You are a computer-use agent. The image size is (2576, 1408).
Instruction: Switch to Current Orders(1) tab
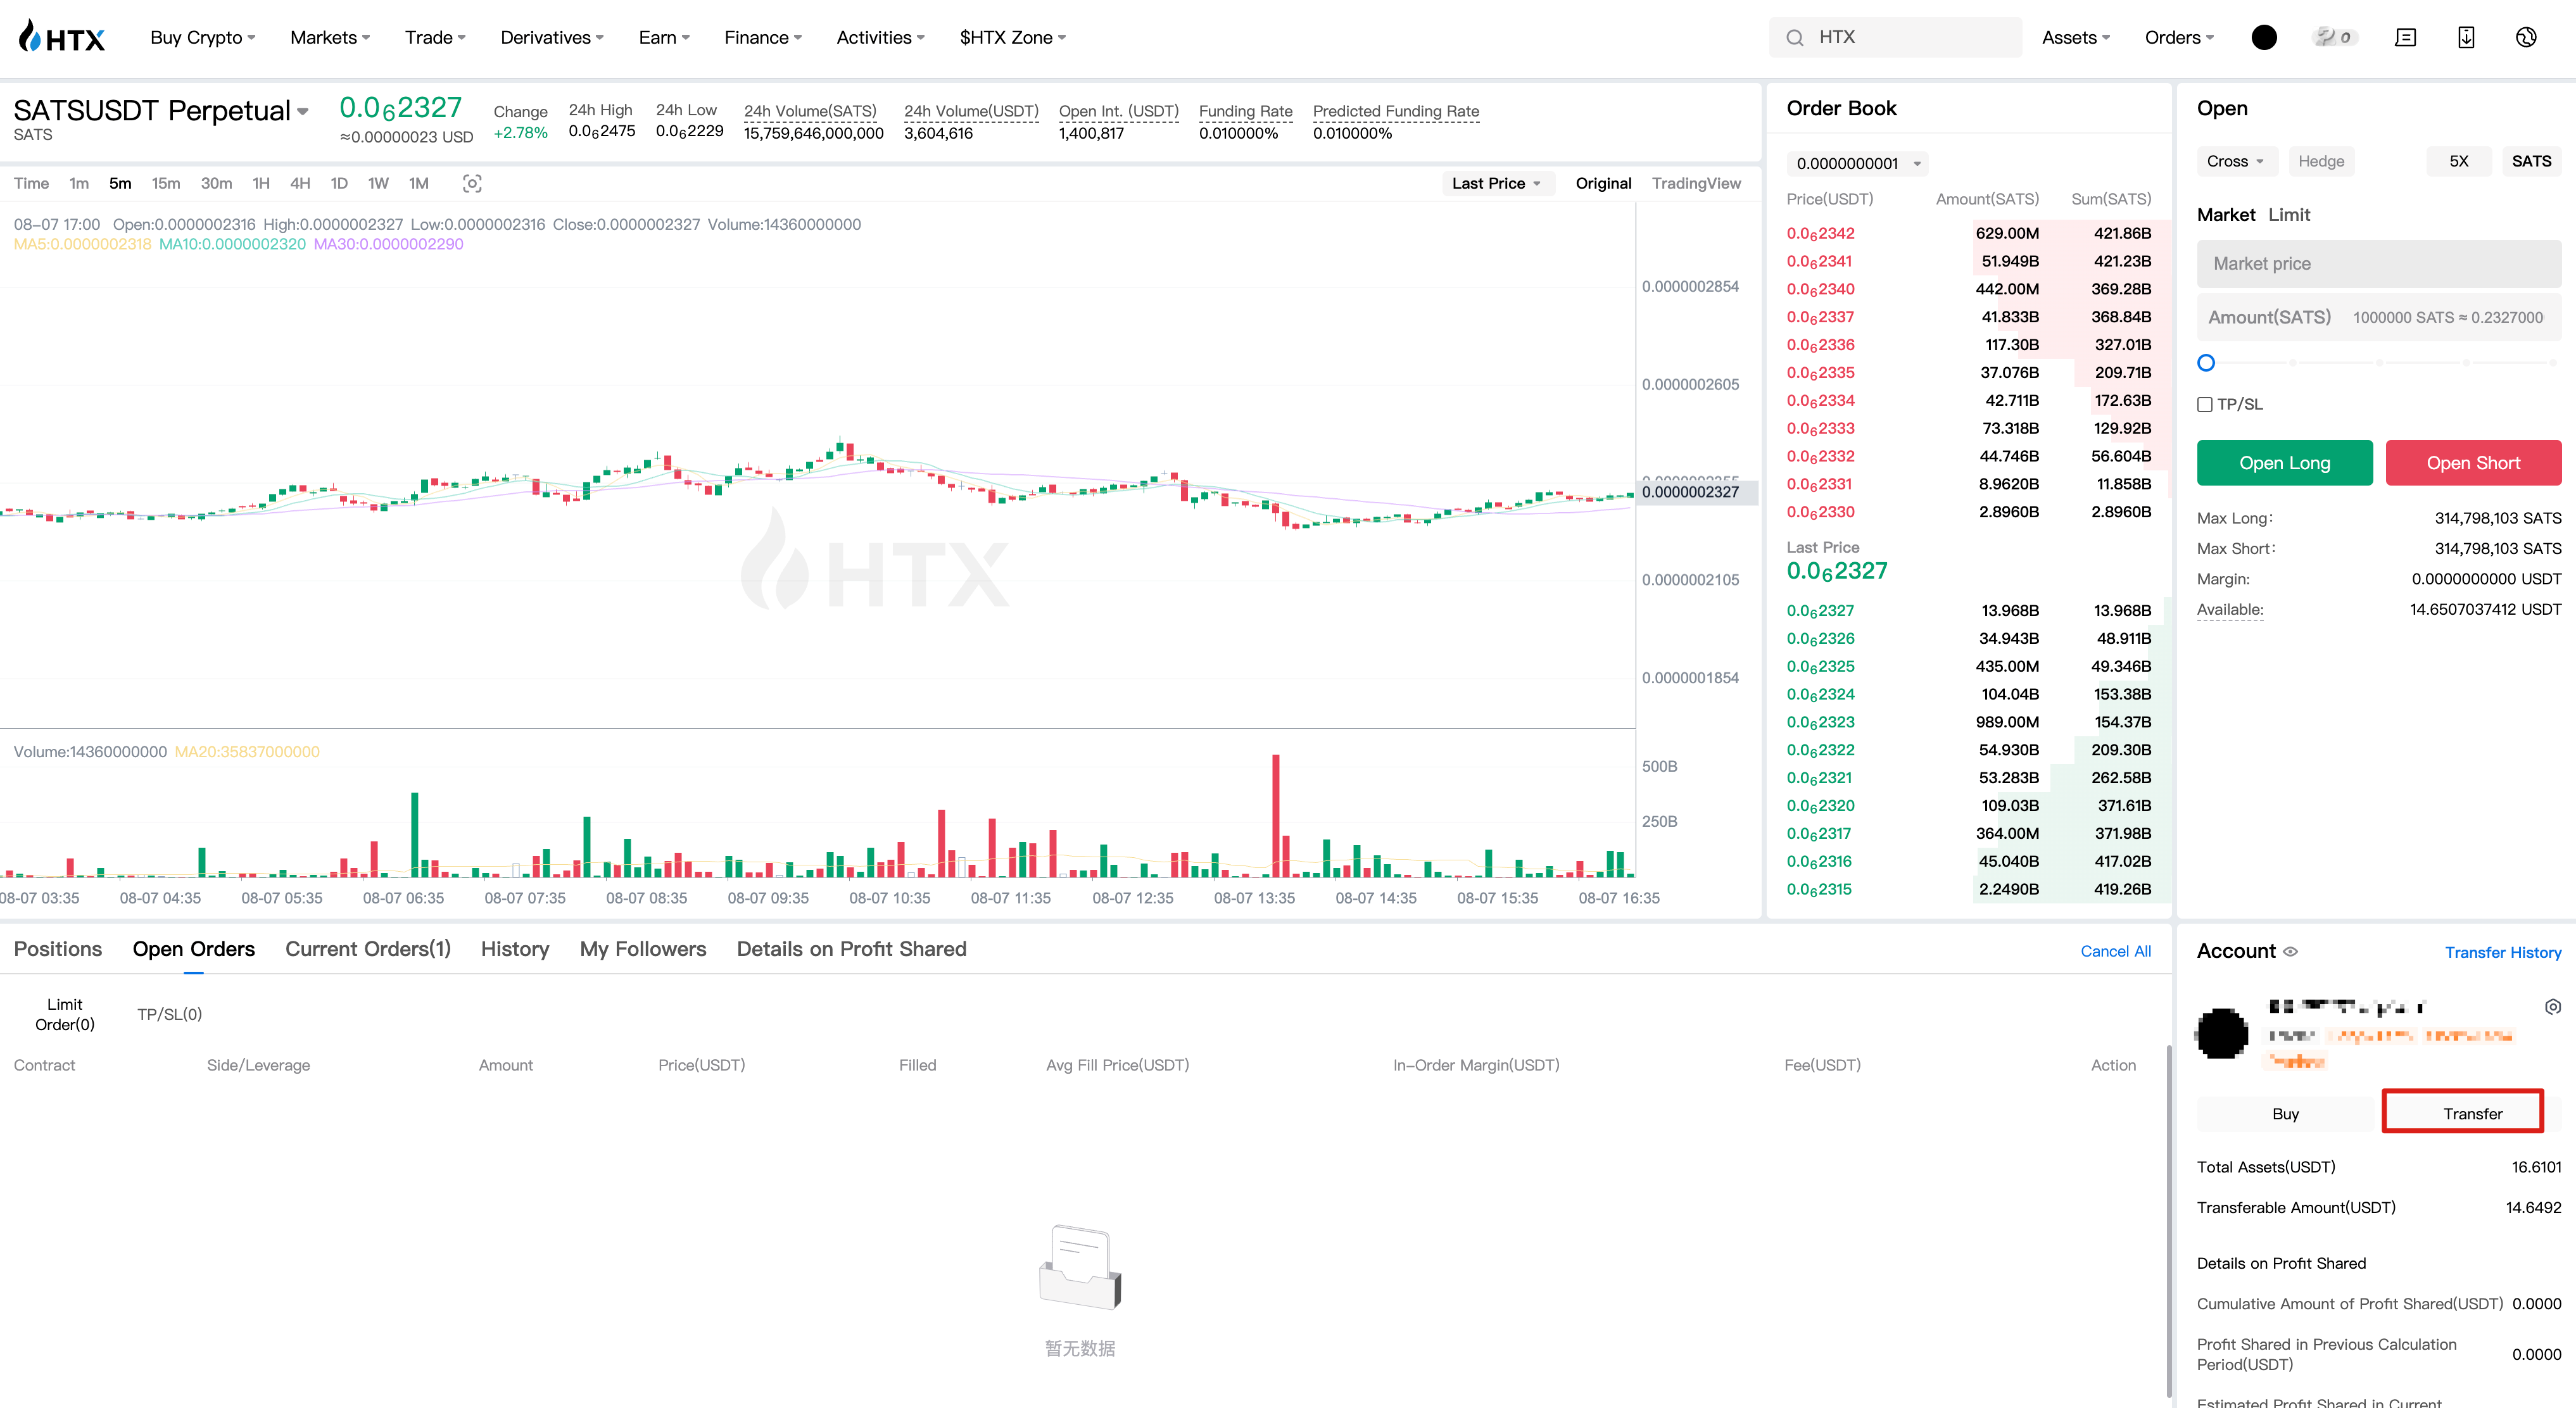(368, 949)
